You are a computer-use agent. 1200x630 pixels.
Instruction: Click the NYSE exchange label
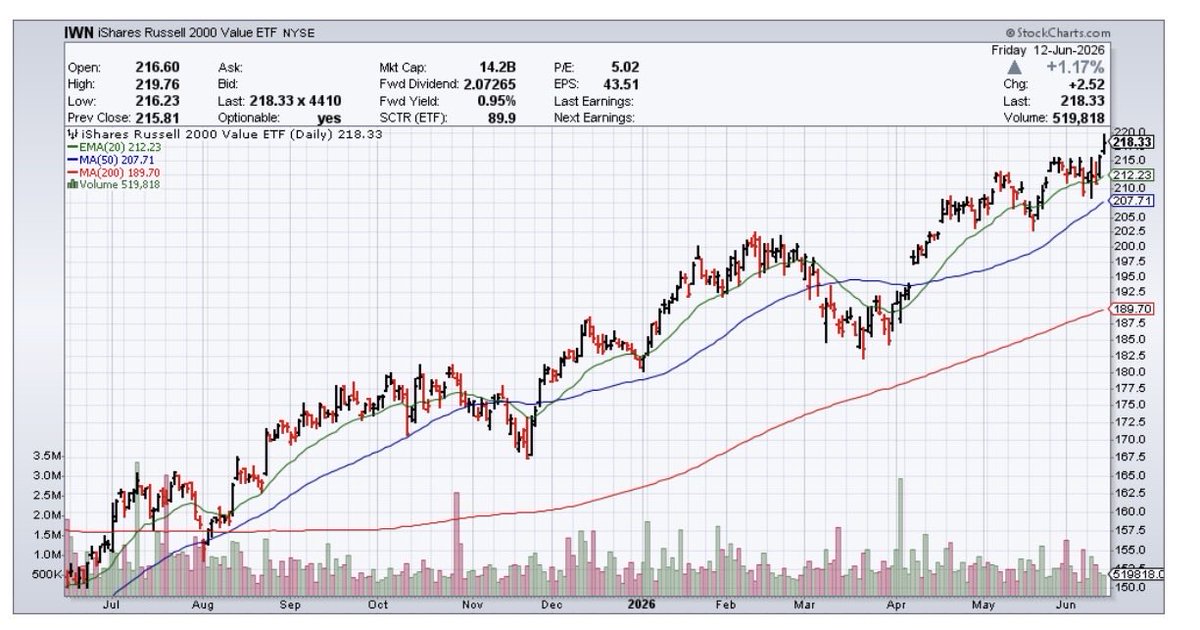click(297, 33)
